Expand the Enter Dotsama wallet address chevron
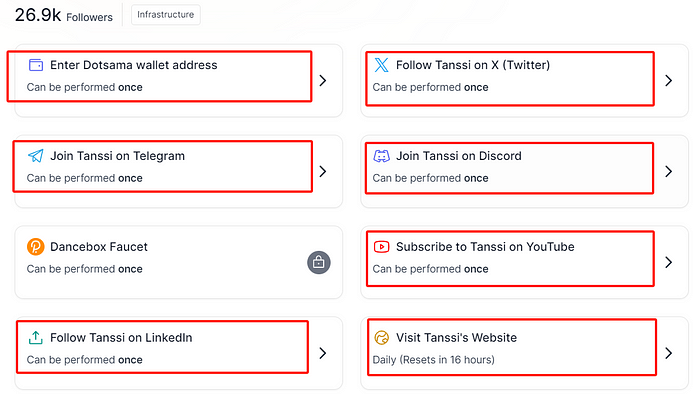 [x=323, y=80]
